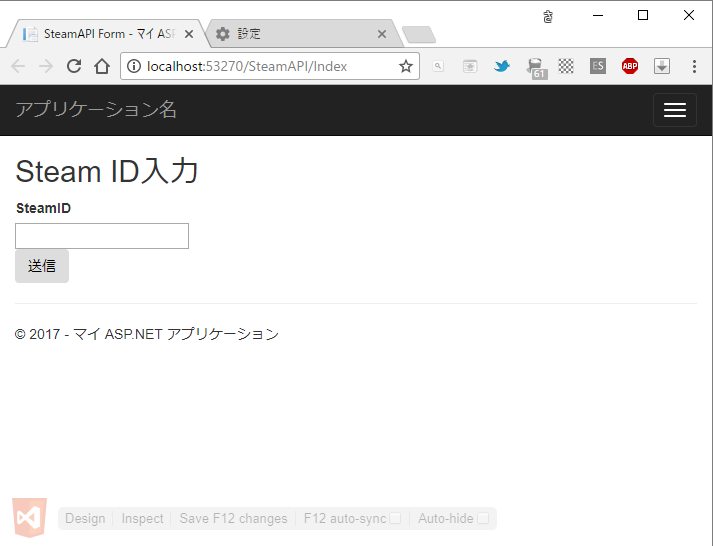Click the user profile icon in title bar
This screenshot has width=713, height=546.
[548, 17]
